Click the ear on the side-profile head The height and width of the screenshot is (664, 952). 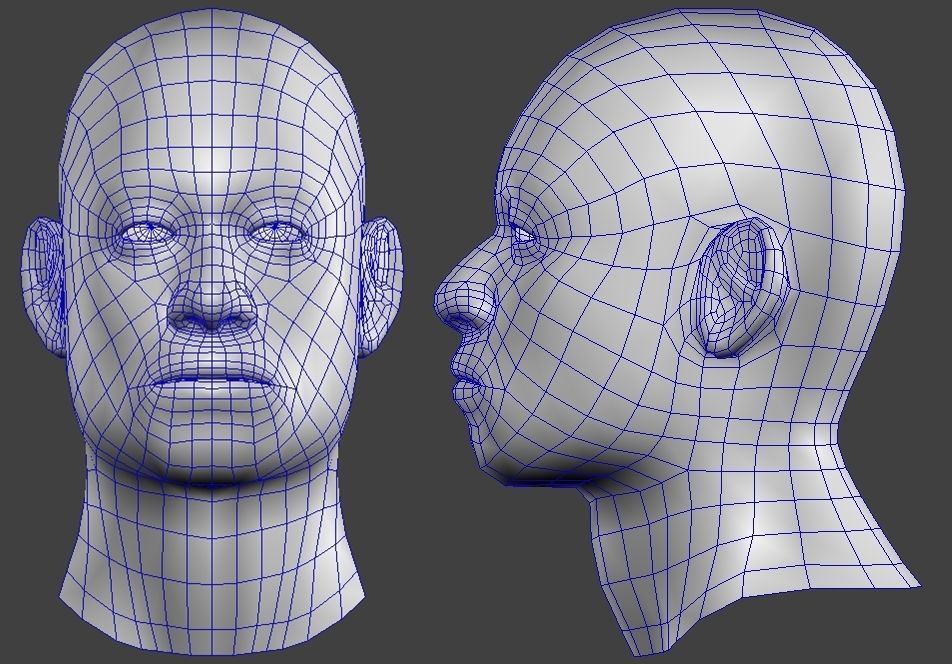pyautogui.click(x=741, y=288)
